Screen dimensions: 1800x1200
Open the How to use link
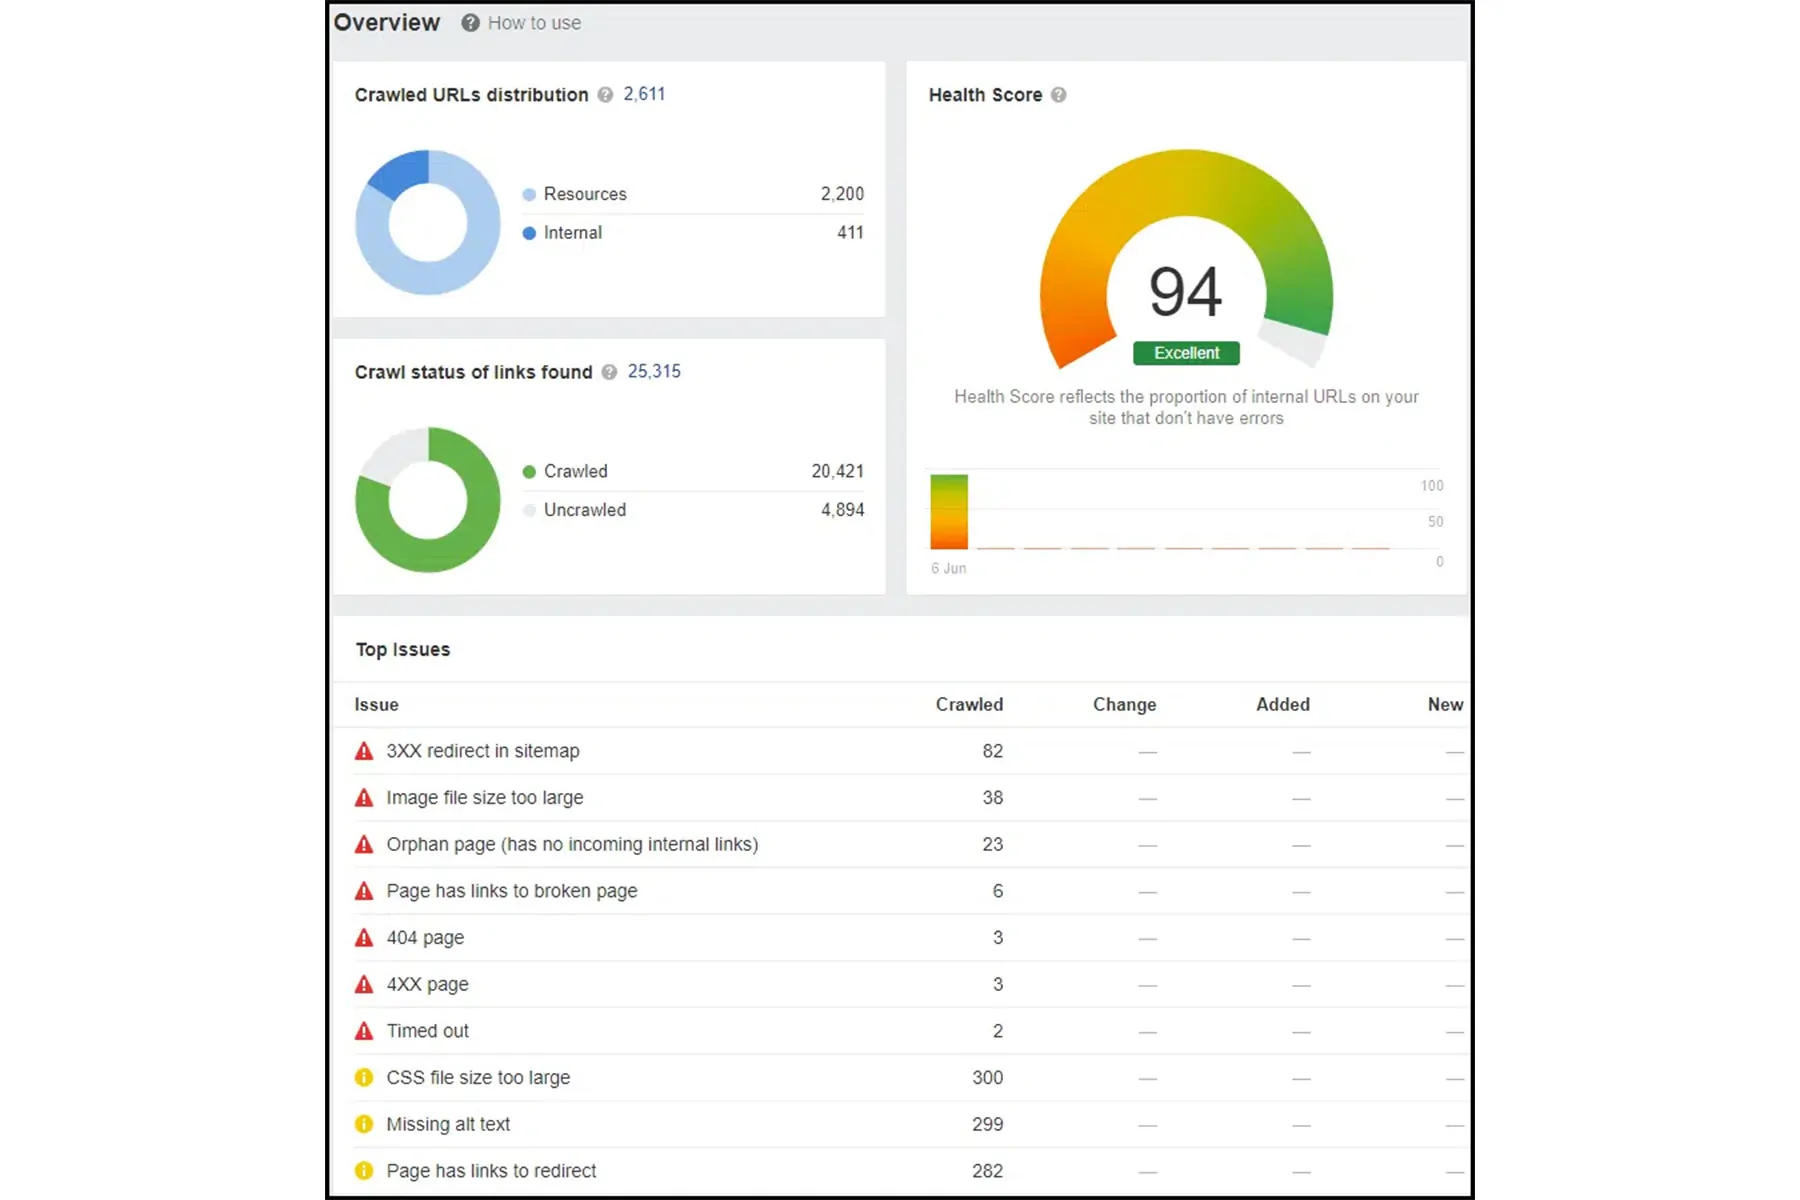tap(534, 23)
